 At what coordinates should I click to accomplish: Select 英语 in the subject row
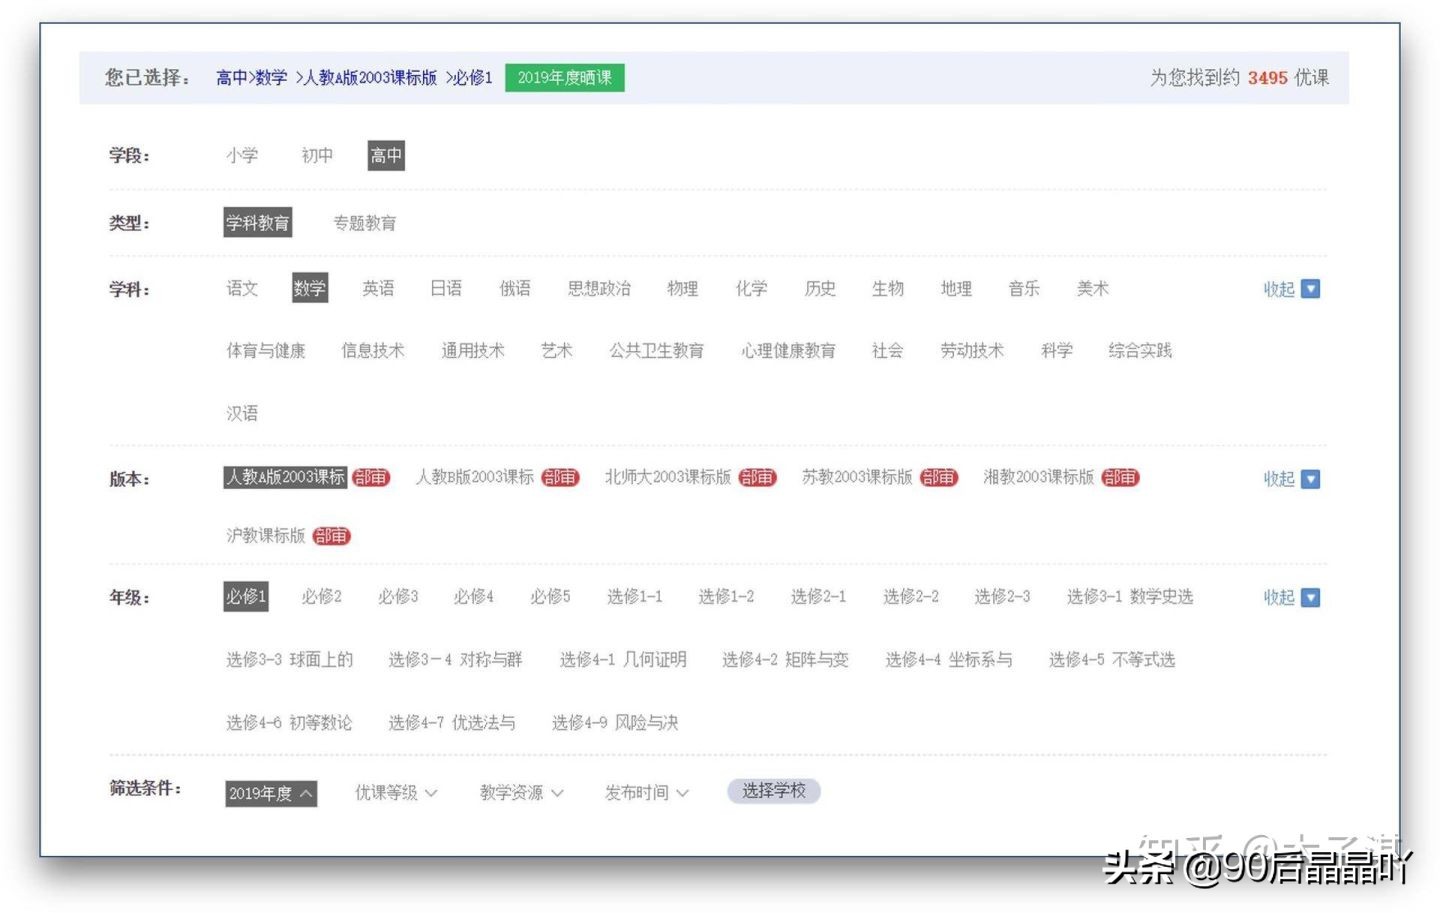[x=378, y=288]
